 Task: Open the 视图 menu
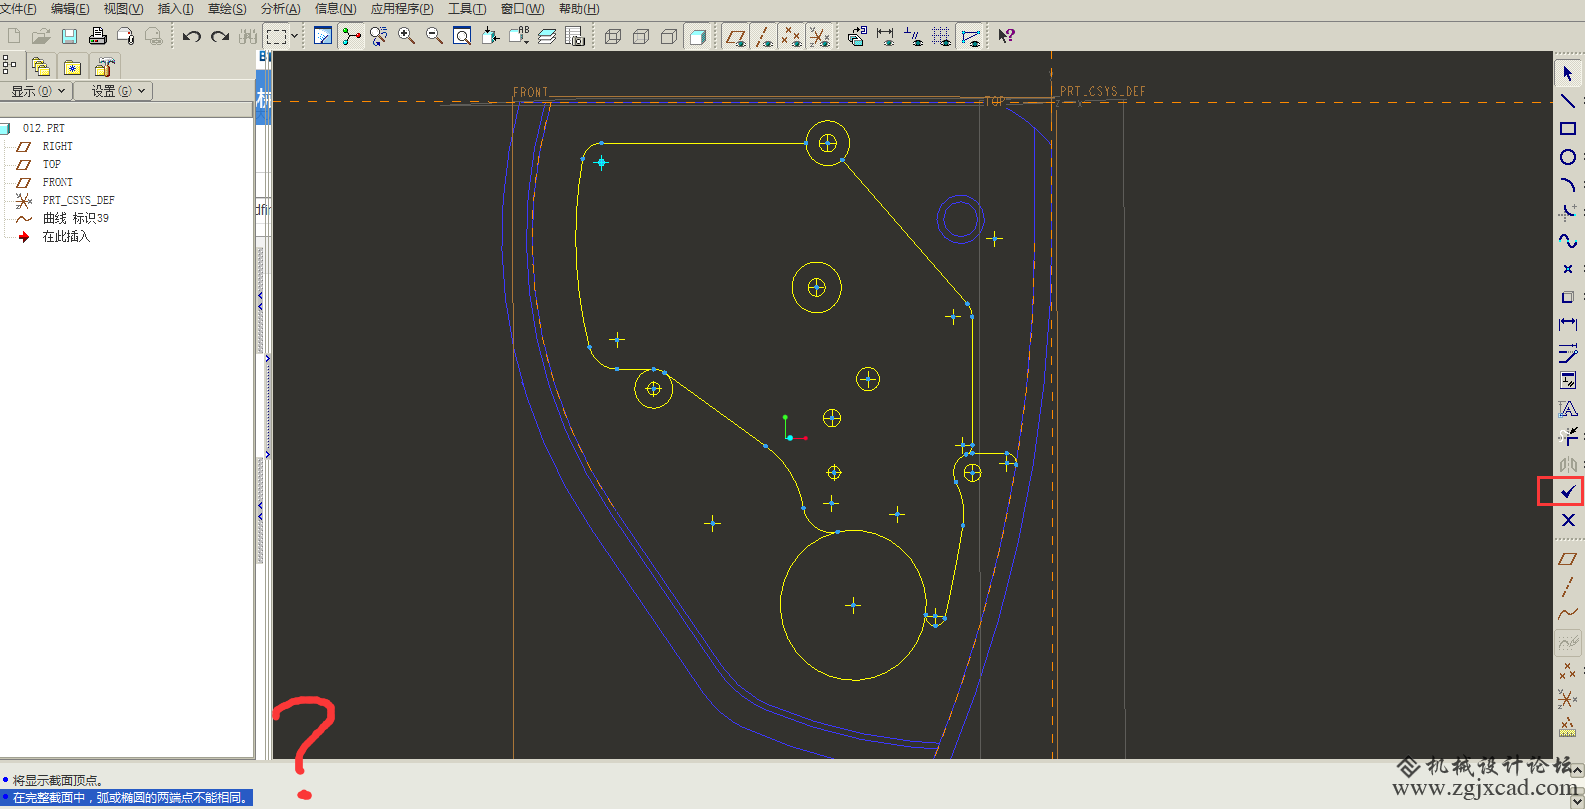point(123,9)
